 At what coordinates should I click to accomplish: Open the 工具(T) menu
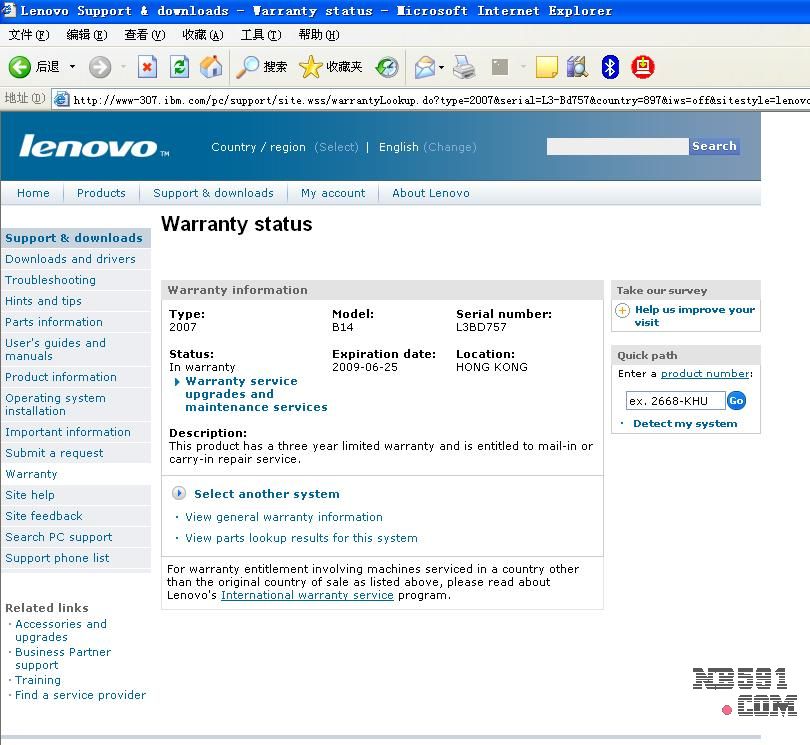[260, 35]
